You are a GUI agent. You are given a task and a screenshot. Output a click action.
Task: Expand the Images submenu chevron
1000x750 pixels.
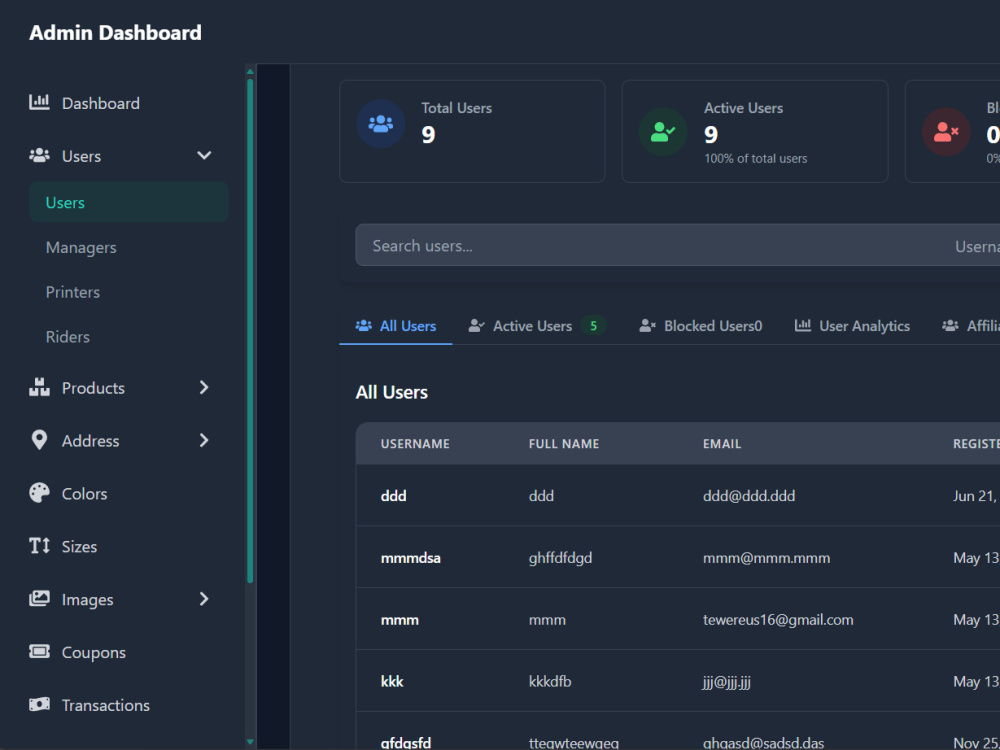pos(204,599)
